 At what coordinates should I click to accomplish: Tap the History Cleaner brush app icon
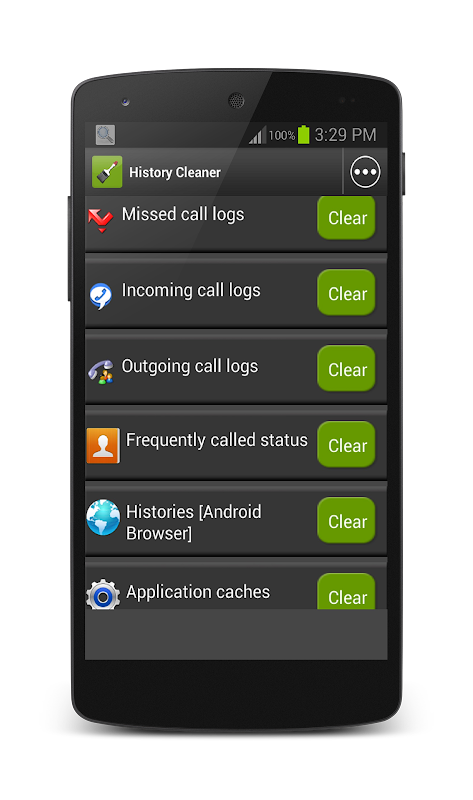(x=107, y=172)
